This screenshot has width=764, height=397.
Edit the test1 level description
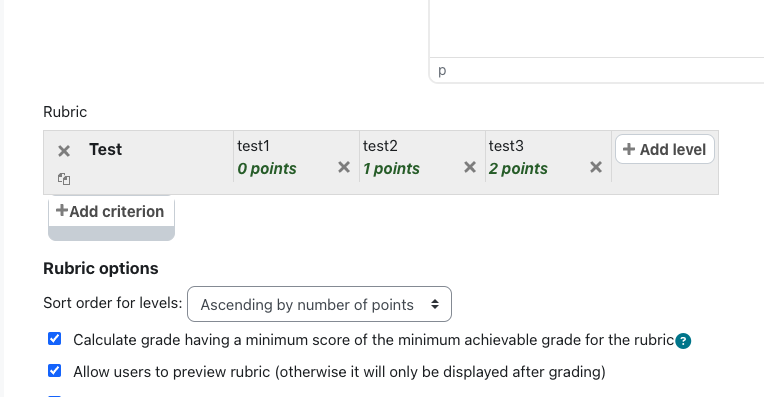click(253, 146)
